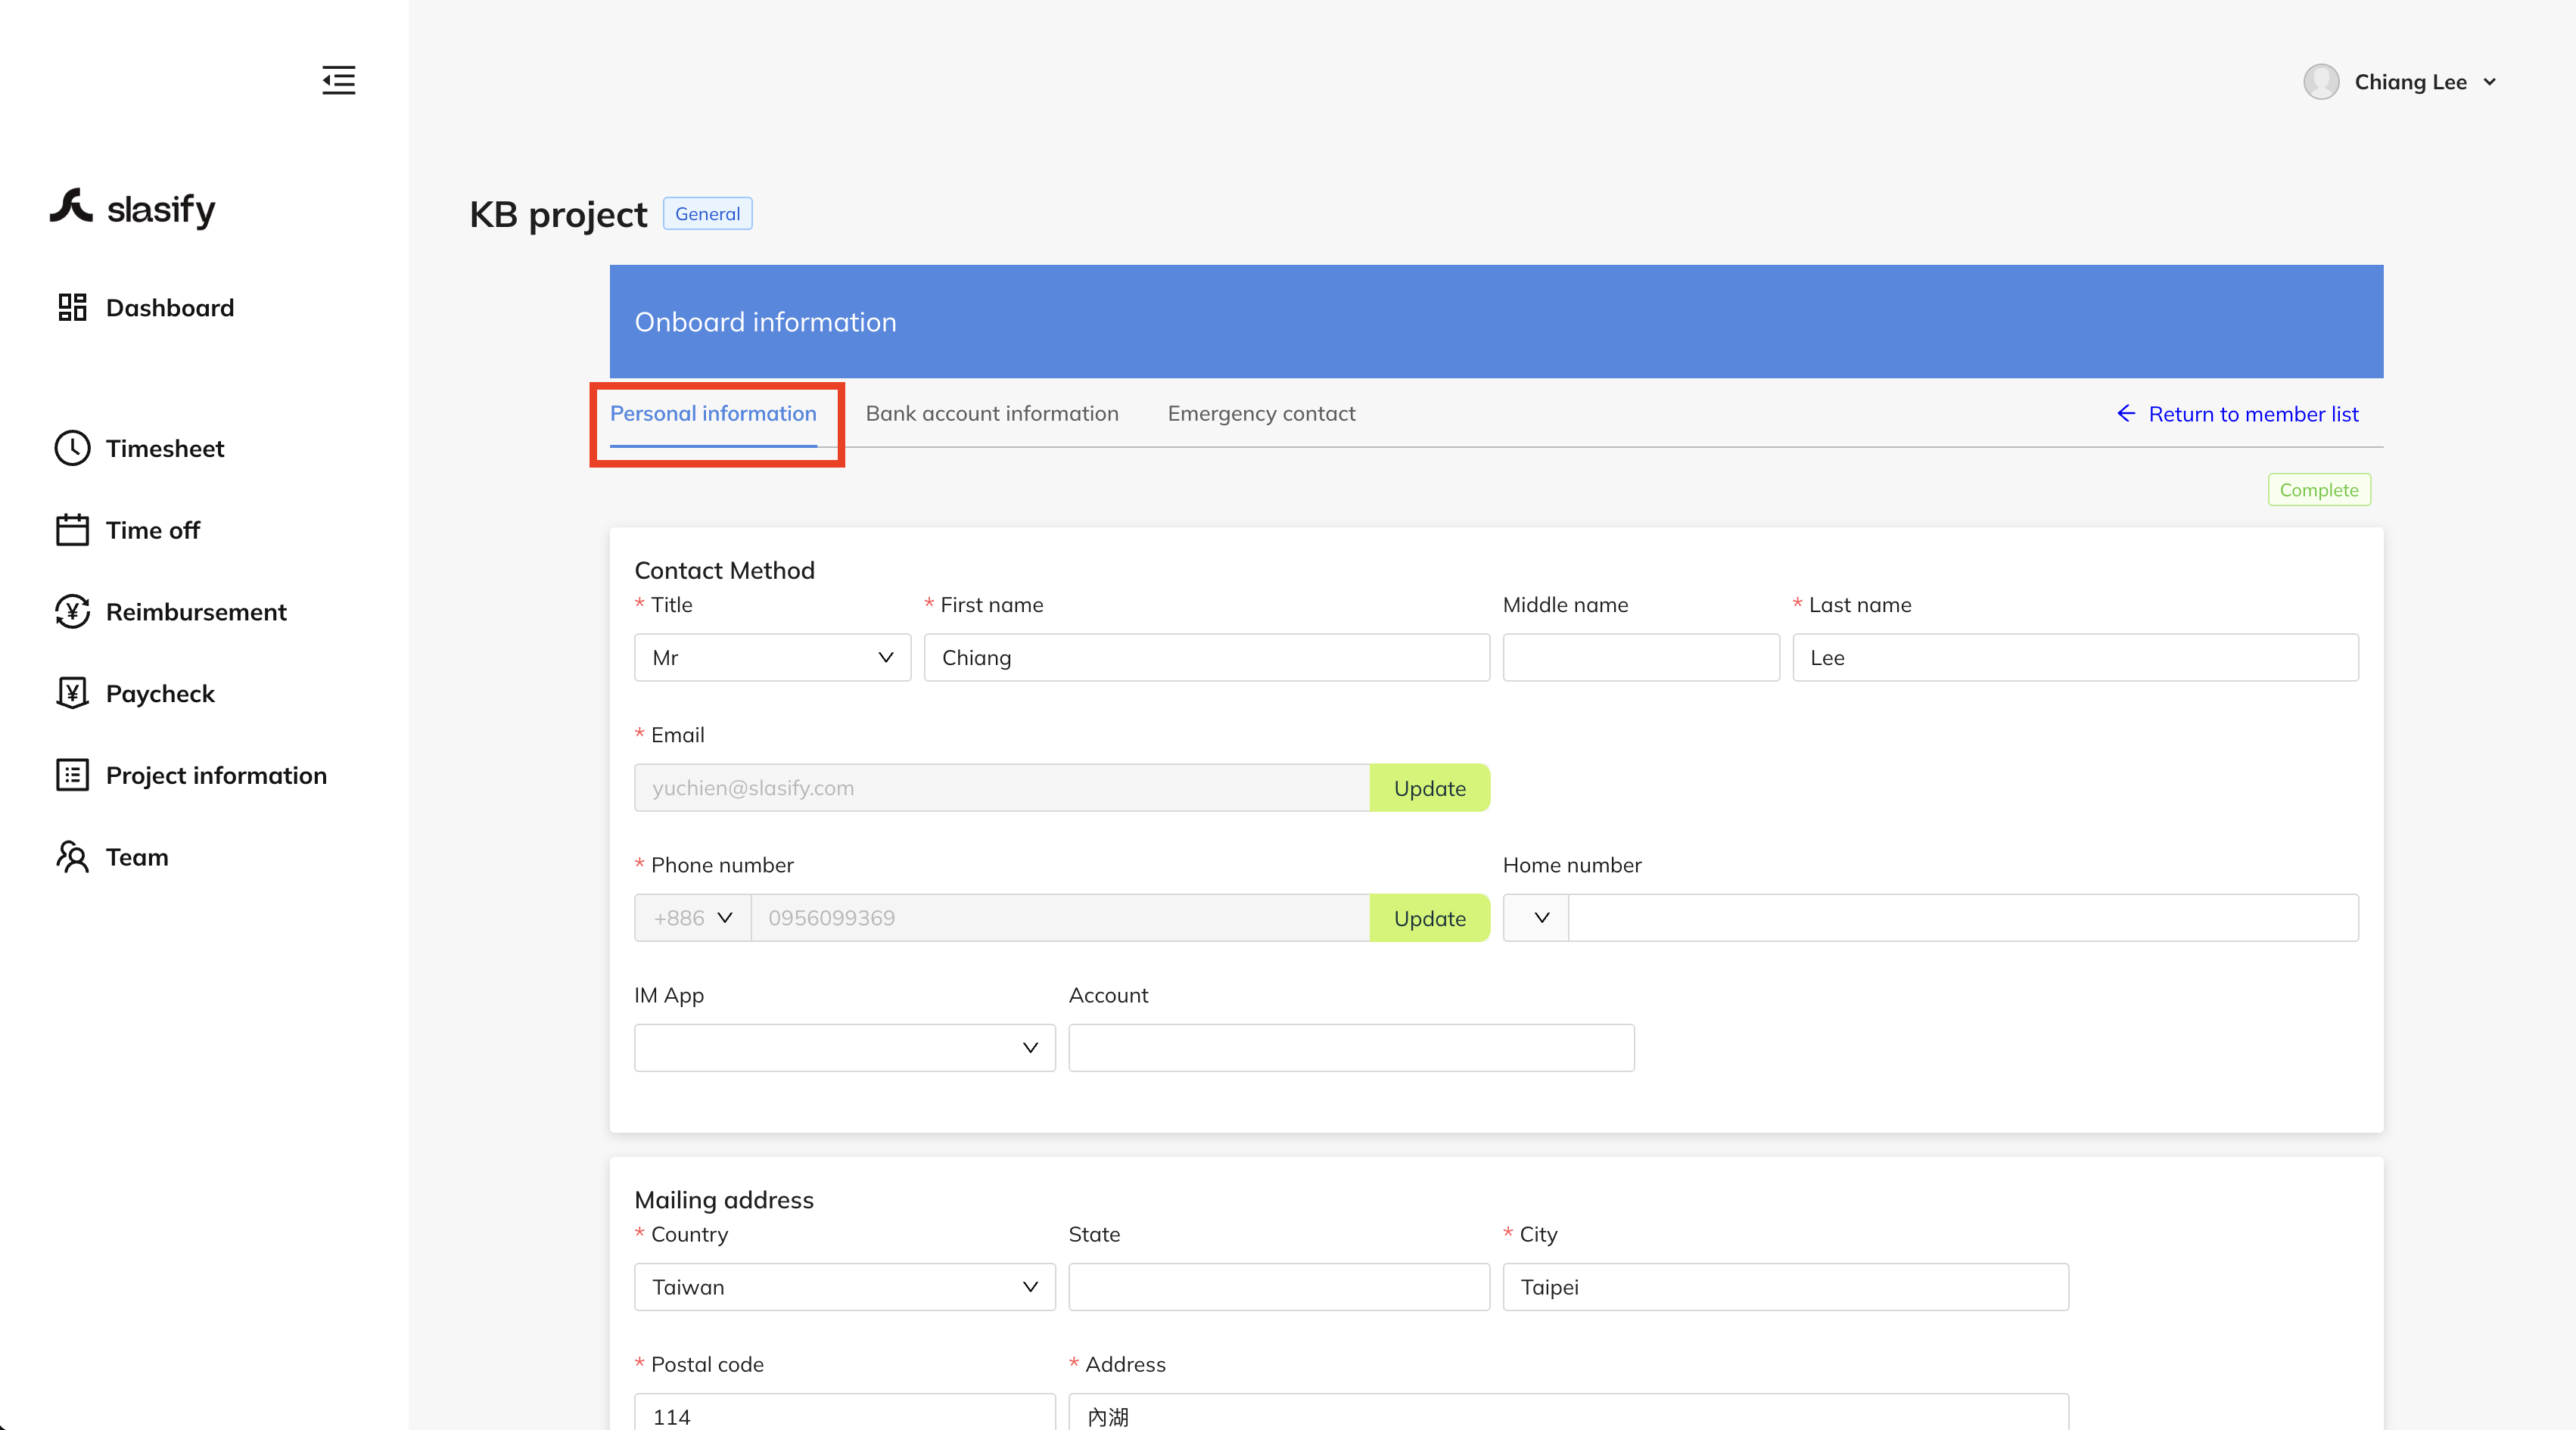Viewport: 2576px width, 1430px height.
Task: Select the Personal information tab
Action: 713,413
